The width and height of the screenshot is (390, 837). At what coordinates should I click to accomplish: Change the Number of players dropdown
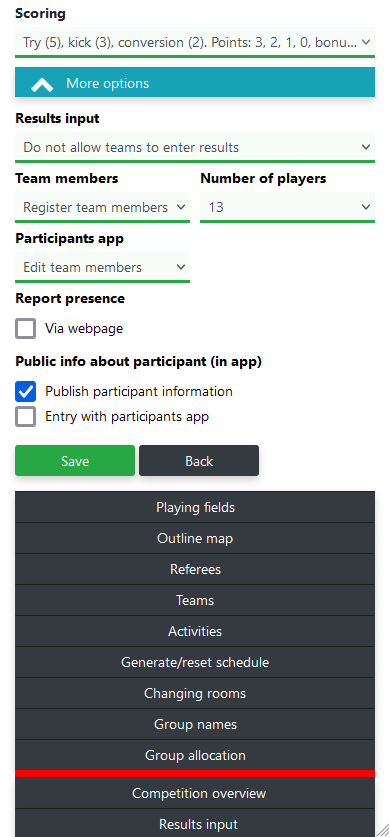coord(288,207)
